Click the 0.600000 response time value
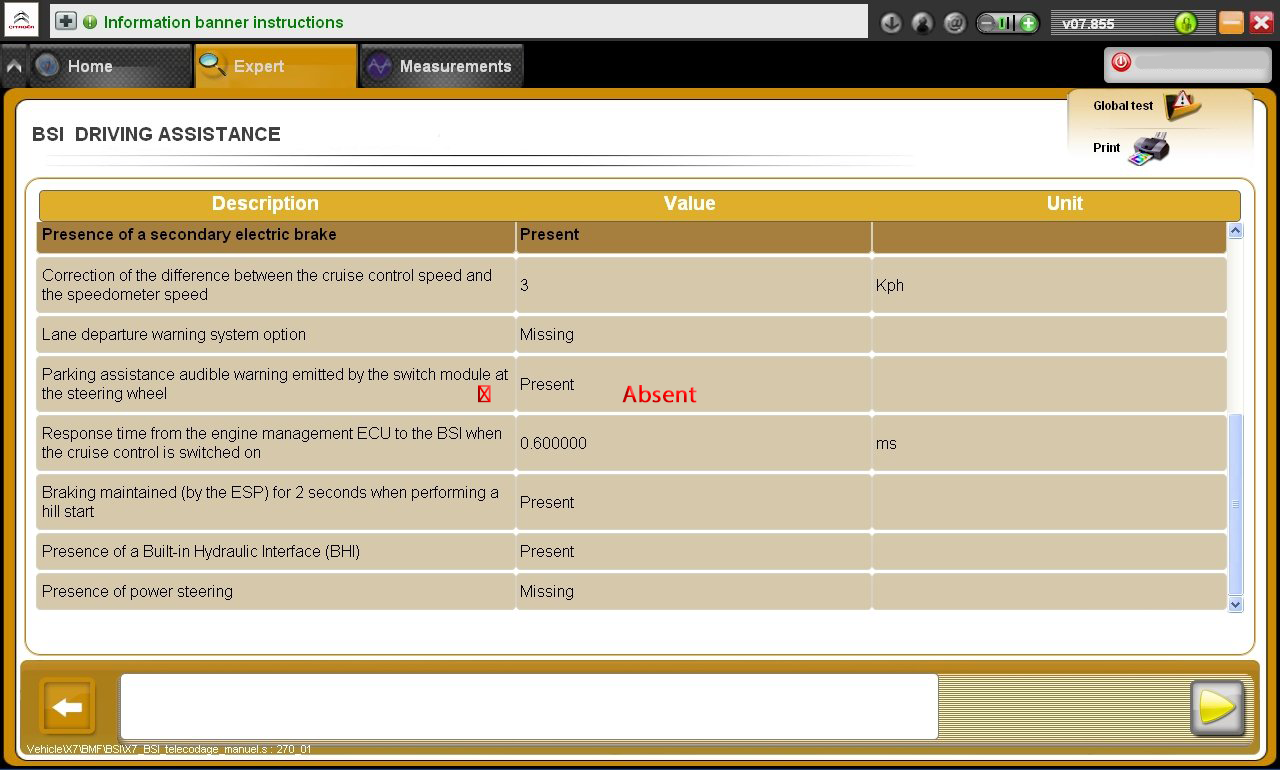 553,443
